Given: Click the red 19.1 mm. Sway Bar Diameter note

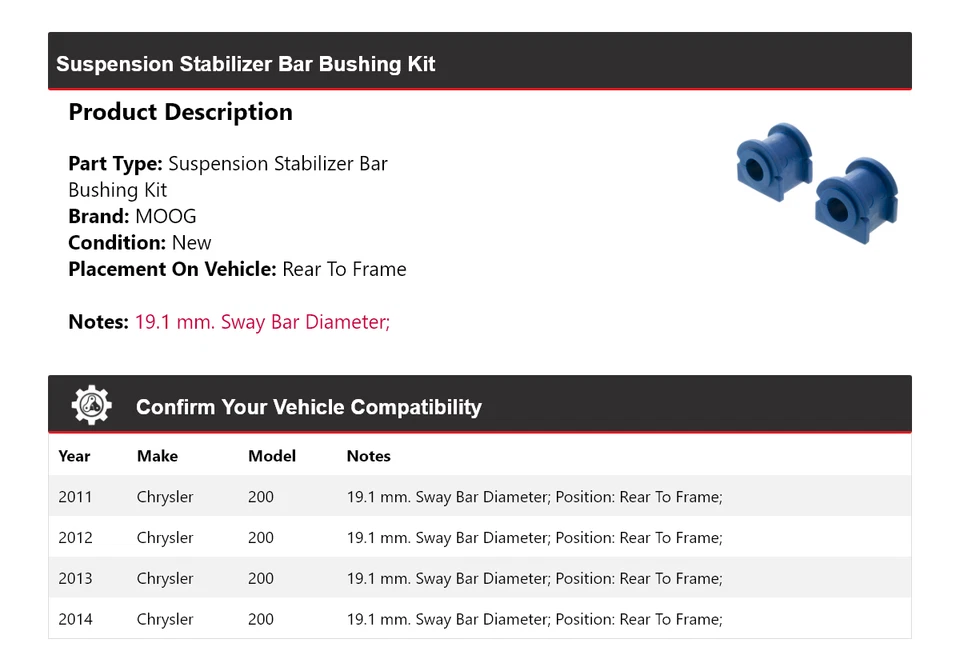Looking at the screenshot, I should click(x=262, y=322).
